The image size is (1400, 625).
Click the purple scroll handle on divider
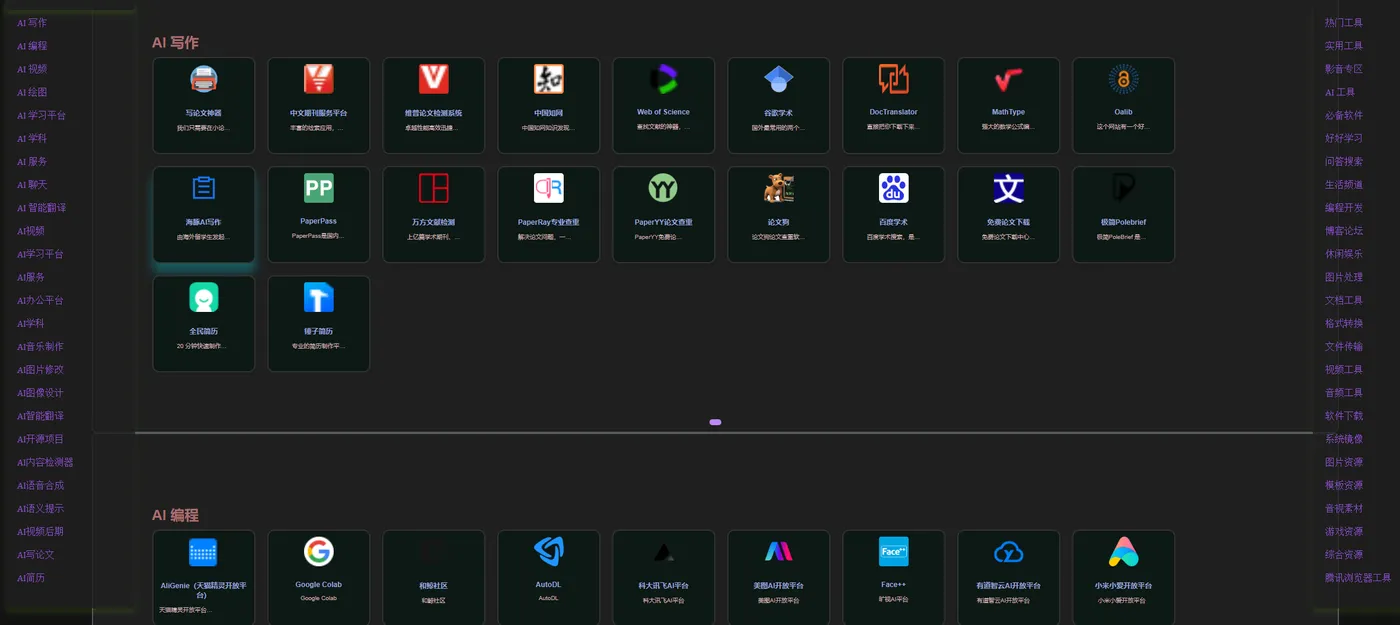[x=715, y=422]
